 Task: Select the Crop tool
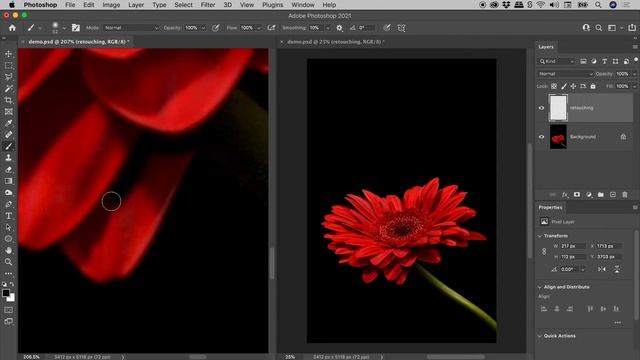coord(8,100)
